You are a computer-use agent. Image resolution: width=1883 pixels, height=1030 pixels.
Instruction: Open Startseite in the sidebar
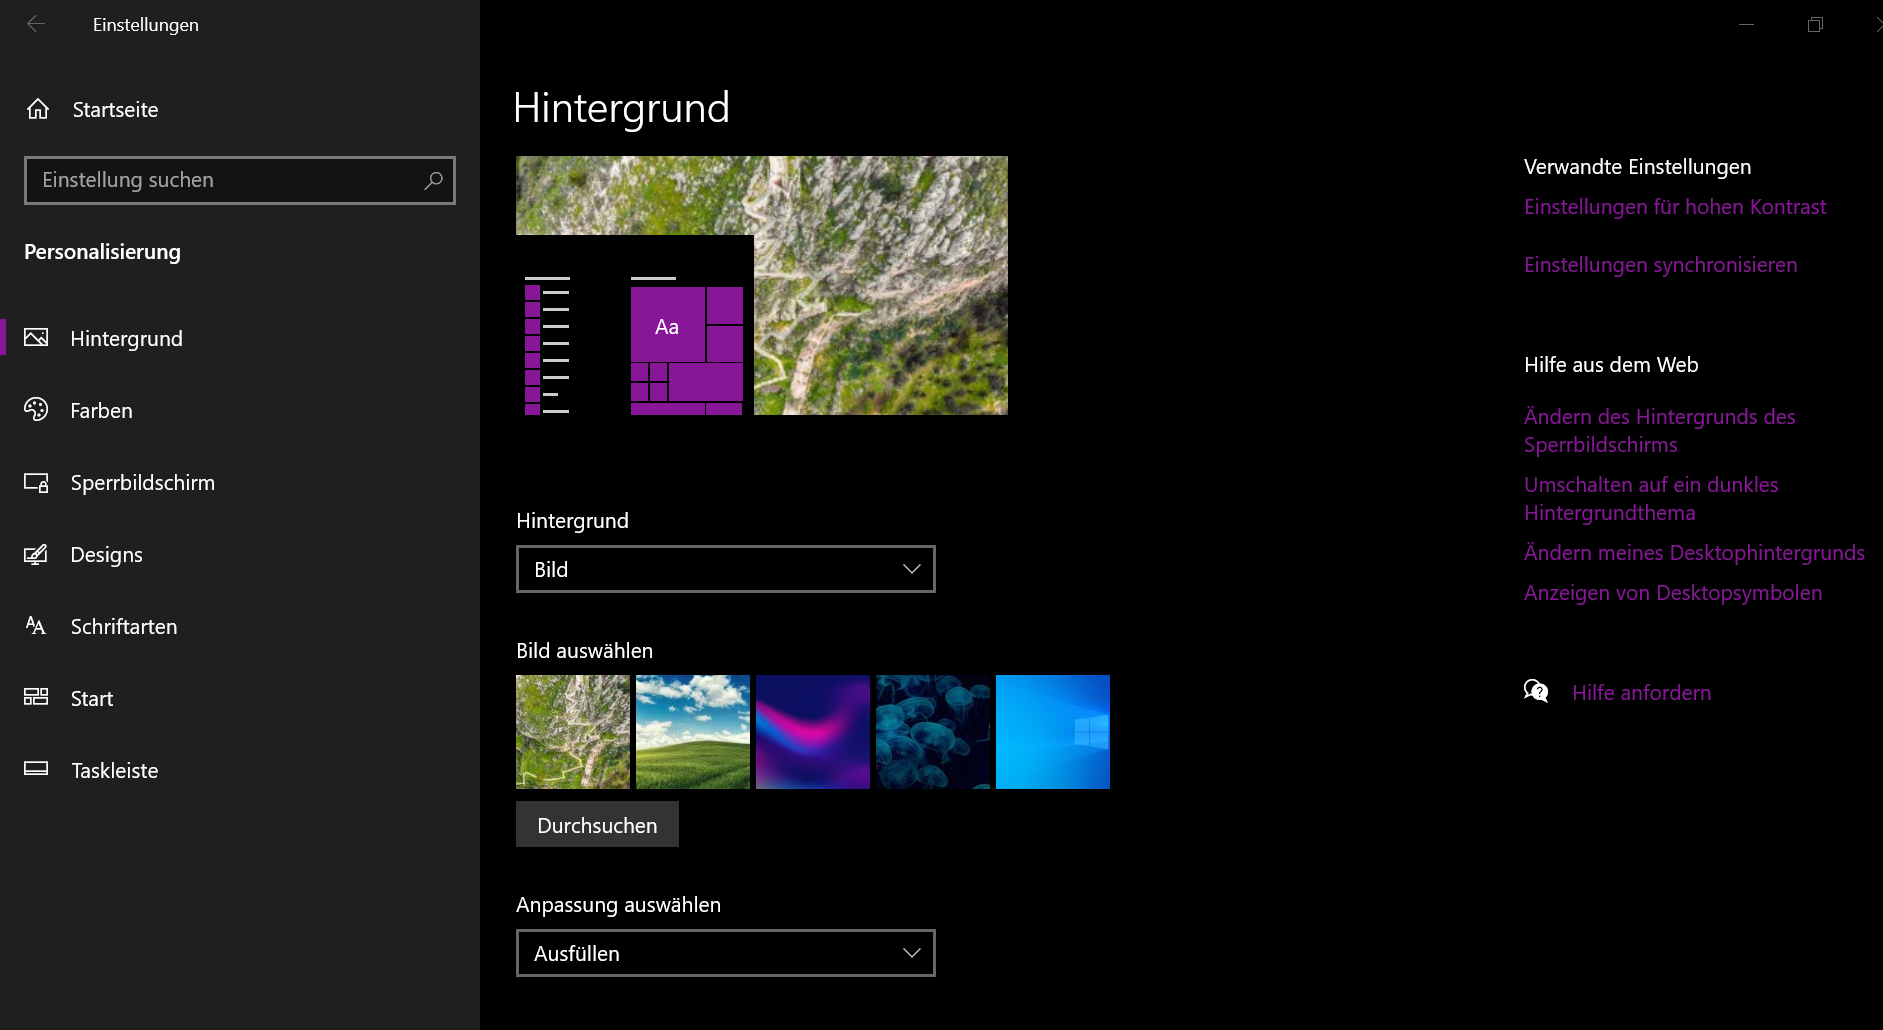(240, 109)
